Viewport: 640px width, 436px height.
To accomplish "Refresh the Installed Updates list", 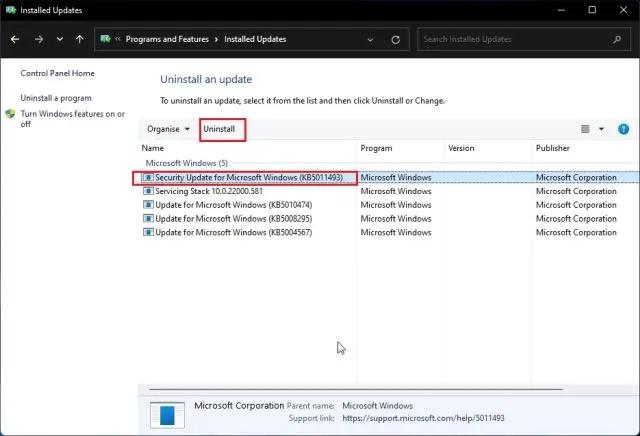I will pyautogui.click(x=397, y=40).
